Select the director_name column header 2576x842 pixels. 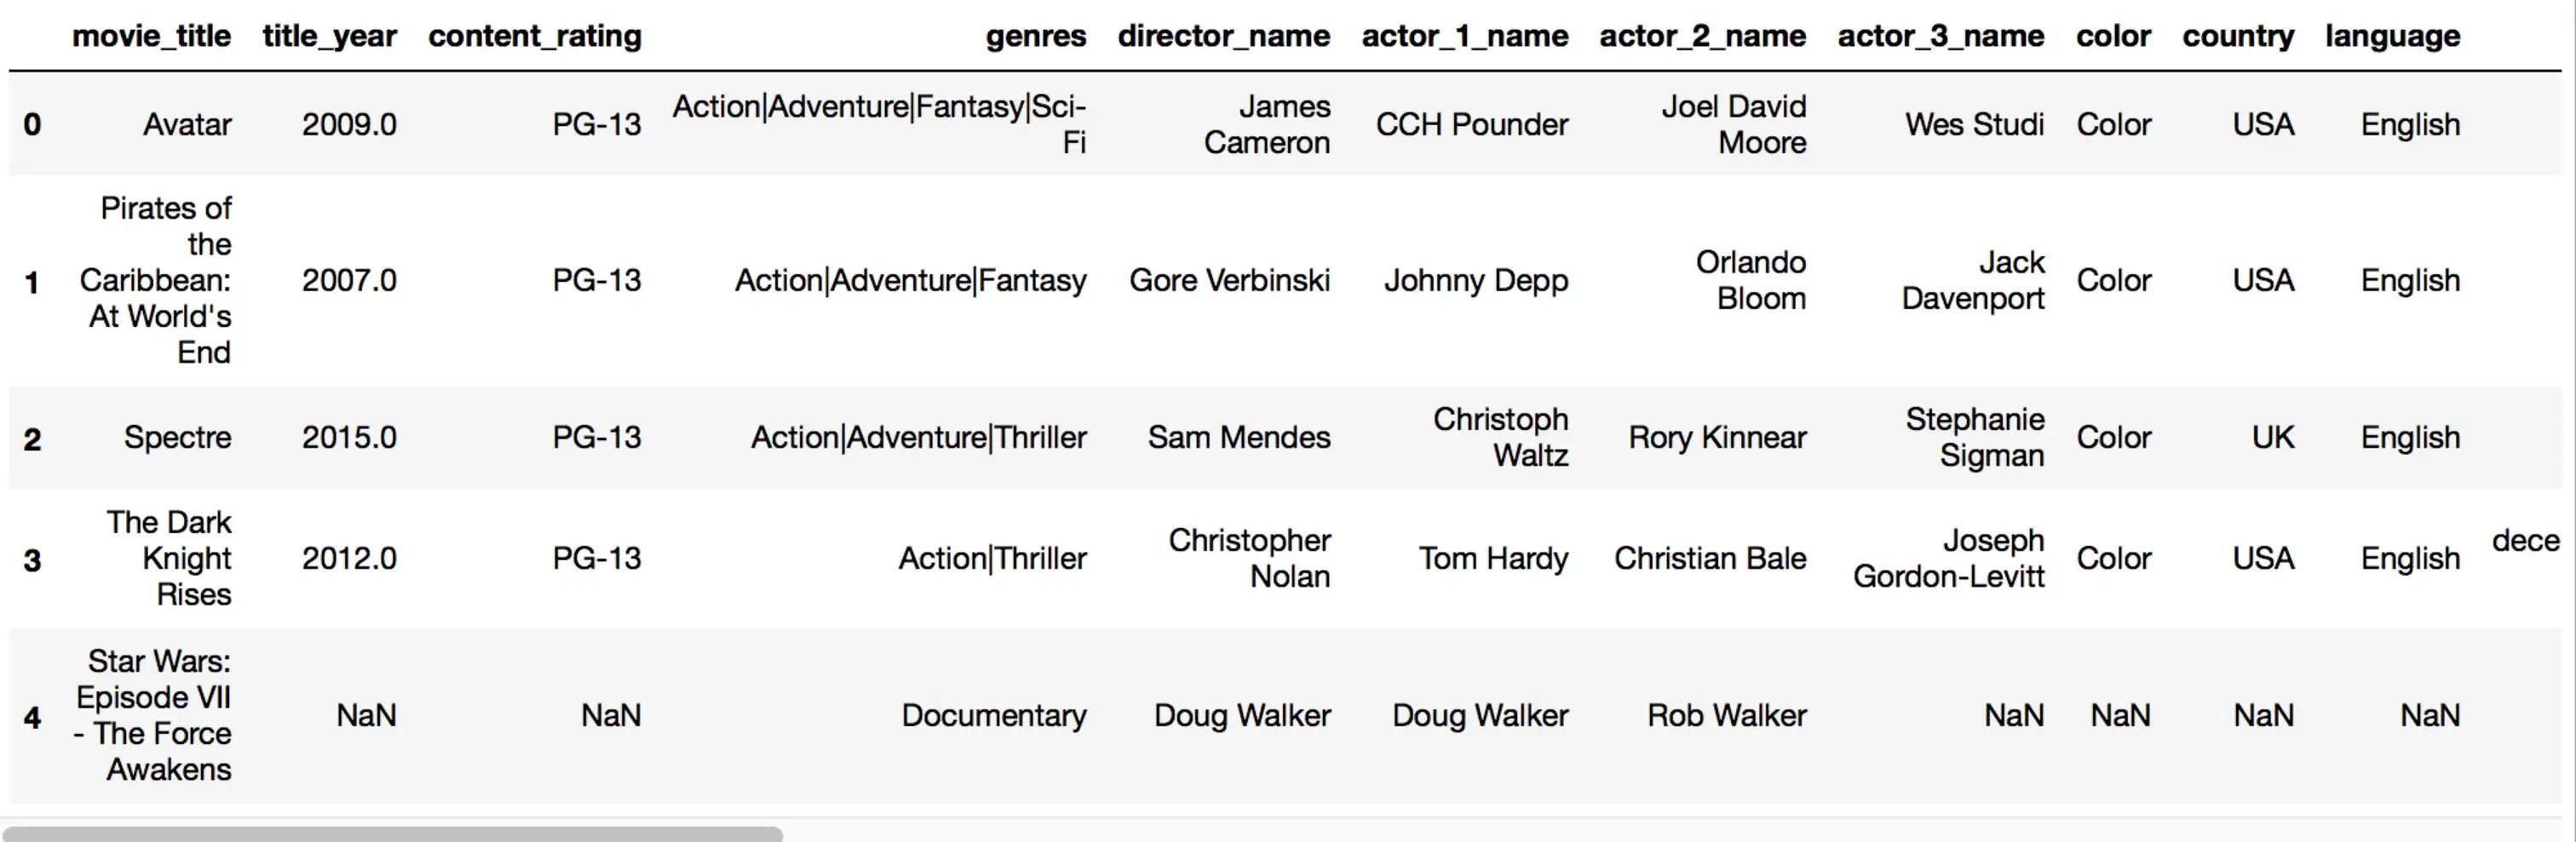click(1223, 36)
